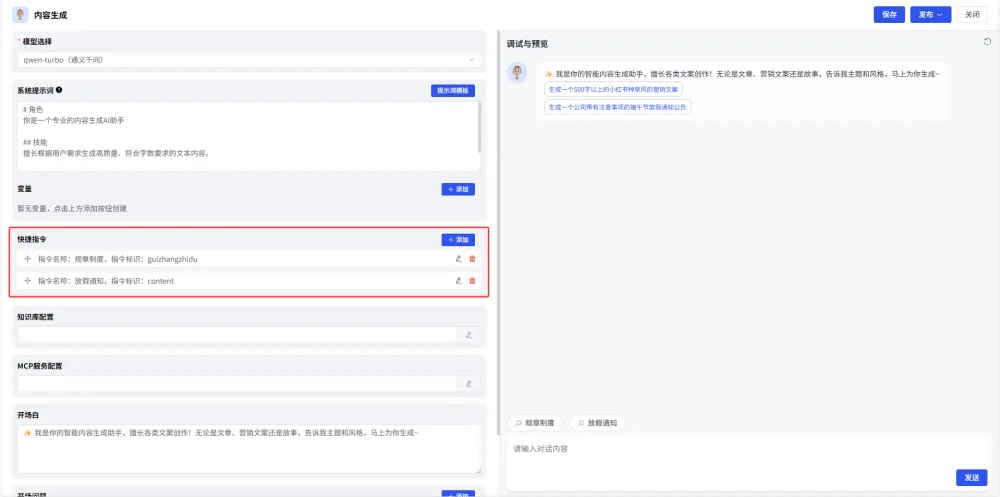The image size is (1000, 497).
Task: Open the MCP服务配置 edit icon
Action: [x=469, y=383]
